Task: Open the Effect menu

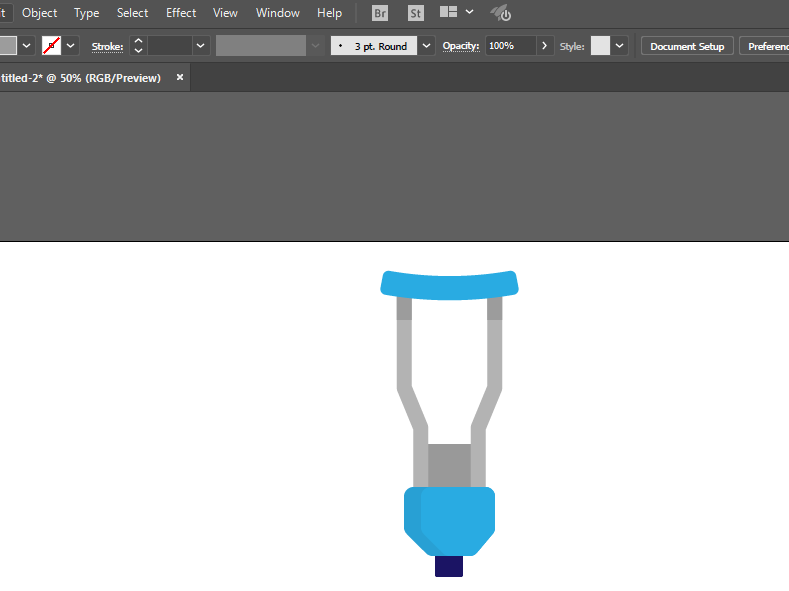Action: [181, 13]
